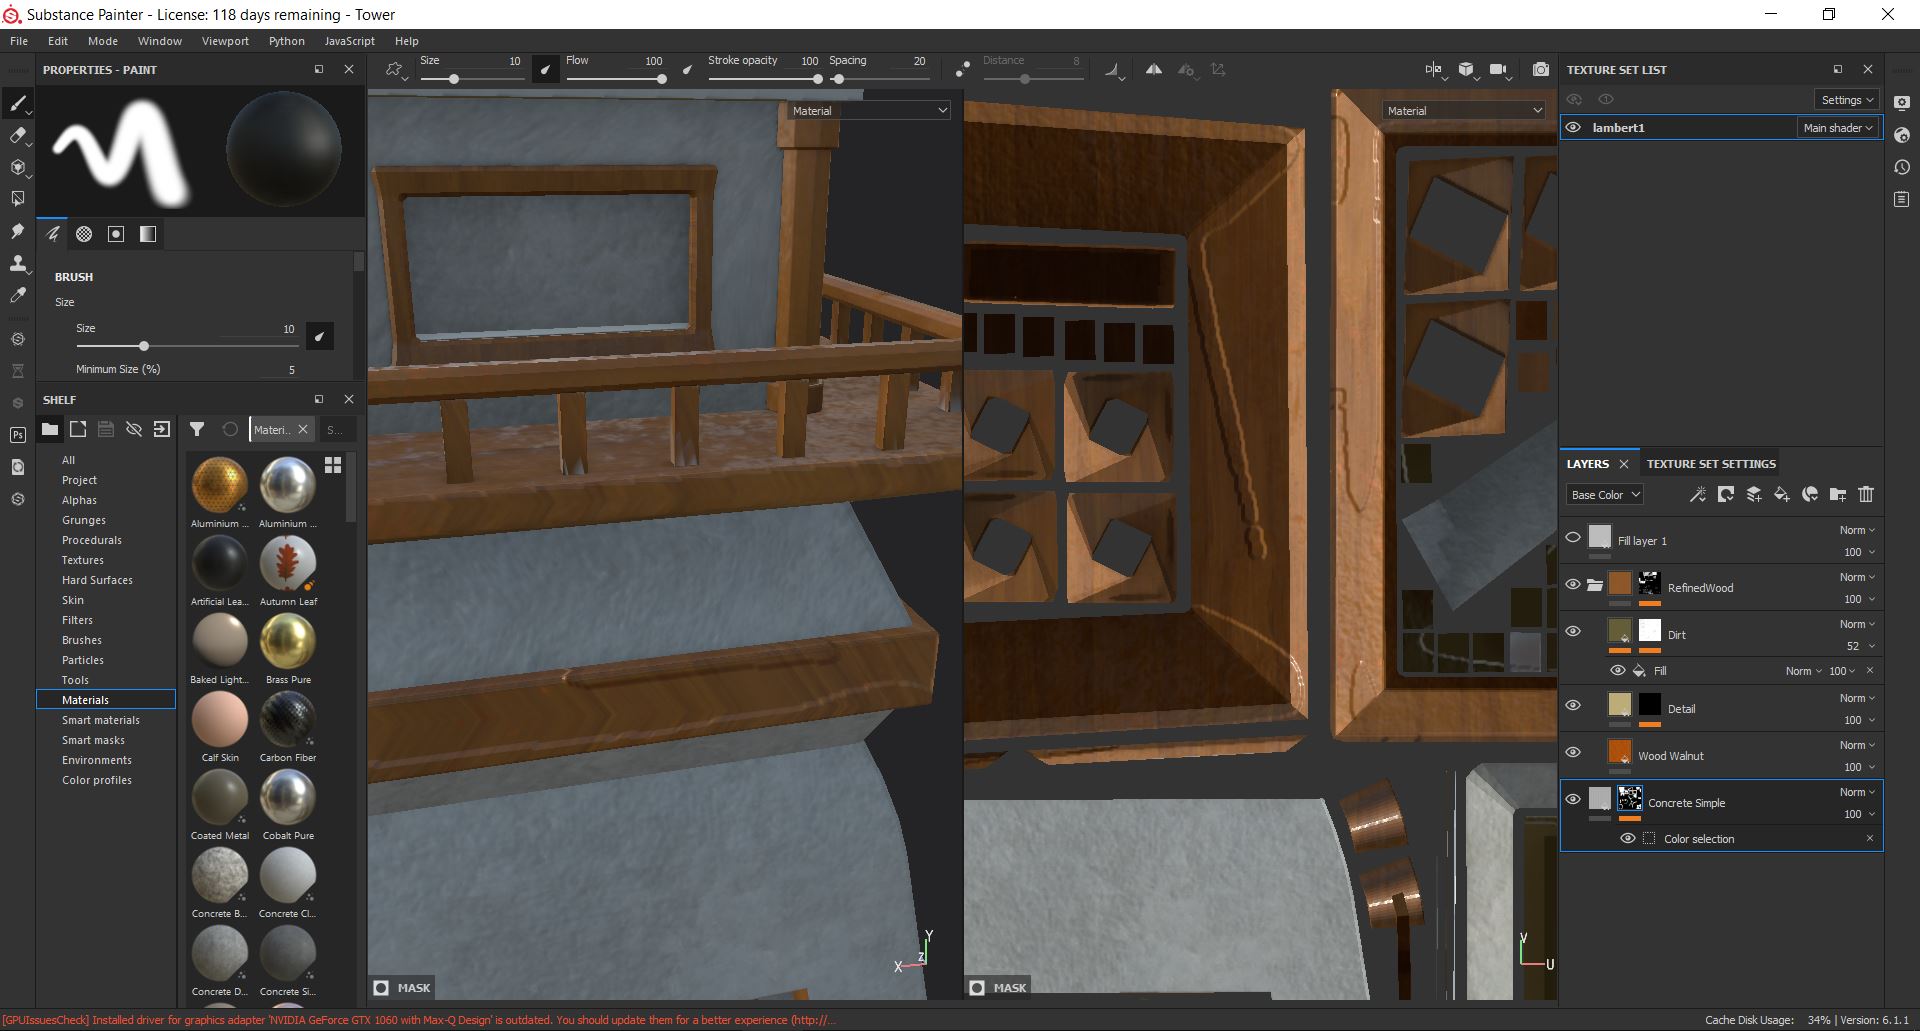Adjust the Stroke opacity slider
This screenshot has height=1031, width=1920.
tap(765, 79)
